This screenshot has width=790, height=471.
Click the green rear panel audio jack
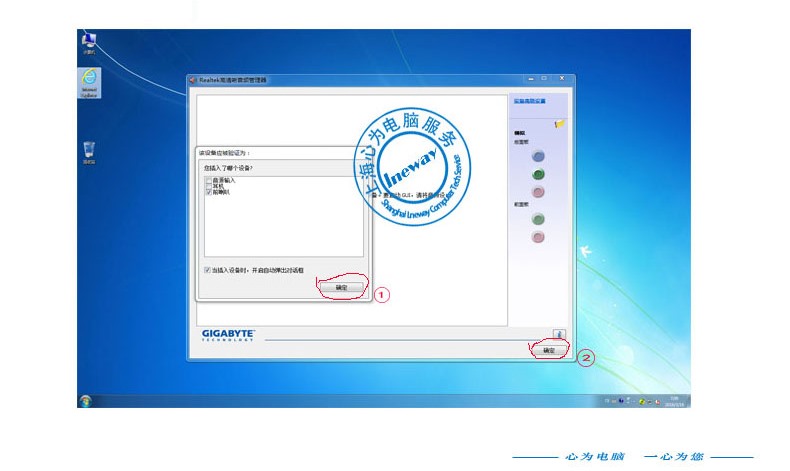(x=537, y=174)
